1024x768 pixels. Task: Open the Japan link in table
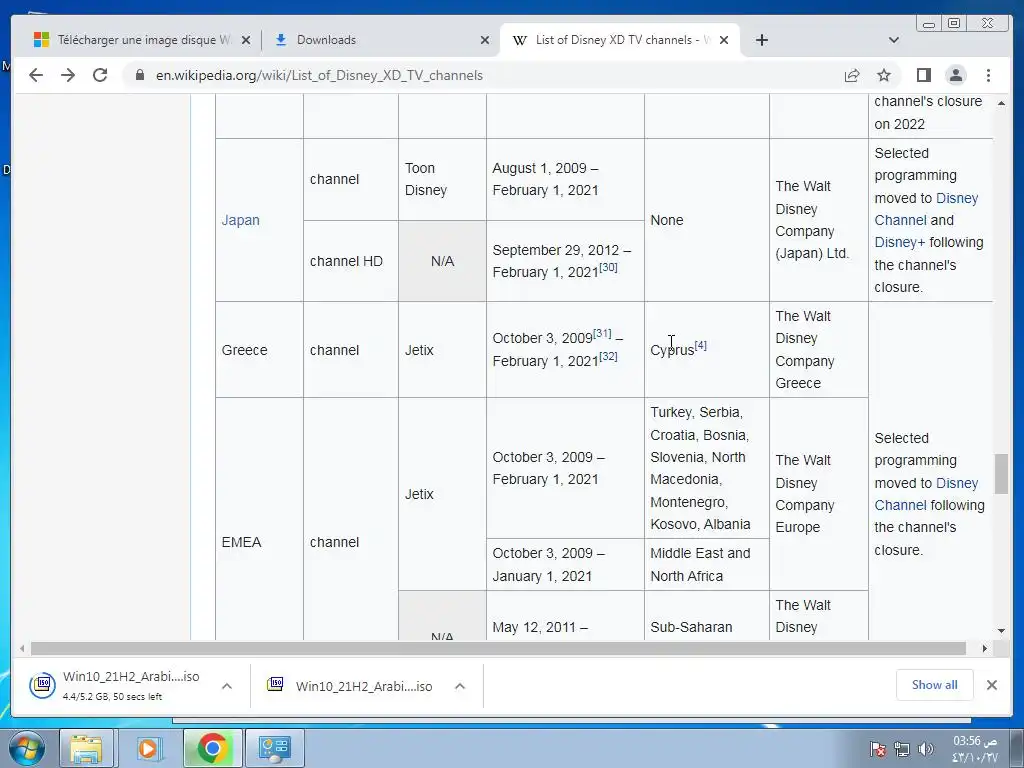click(x=240, y=220)
